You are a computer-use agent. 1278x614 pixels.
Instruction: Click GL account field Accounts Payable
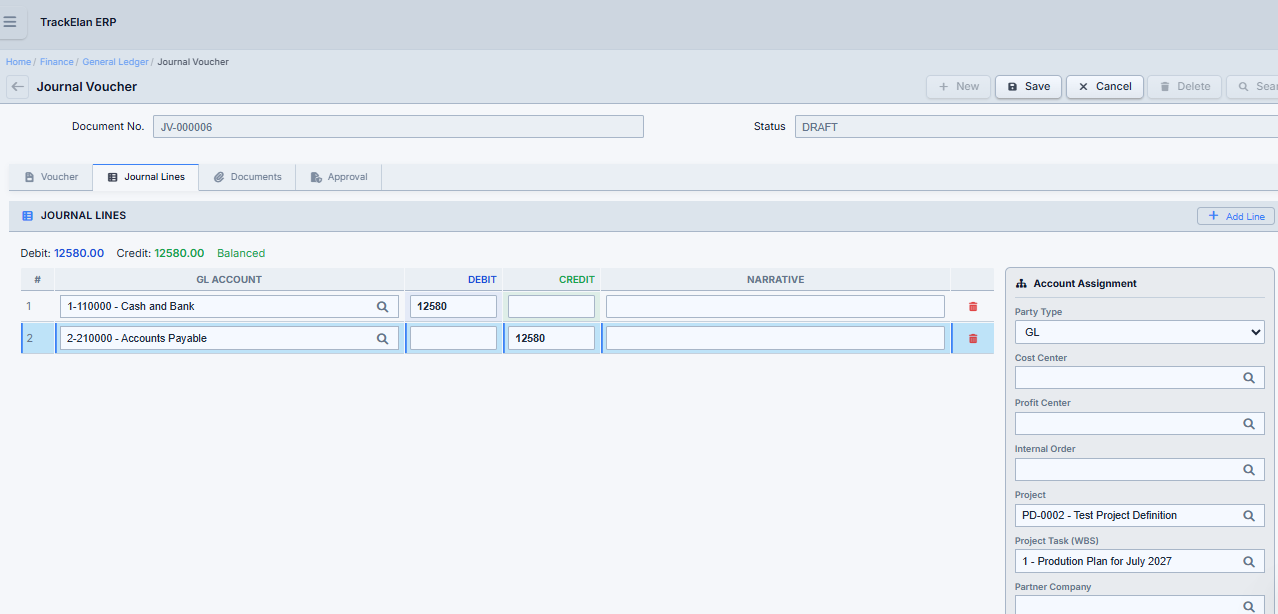pyautogui.click(x=229, y=339)
